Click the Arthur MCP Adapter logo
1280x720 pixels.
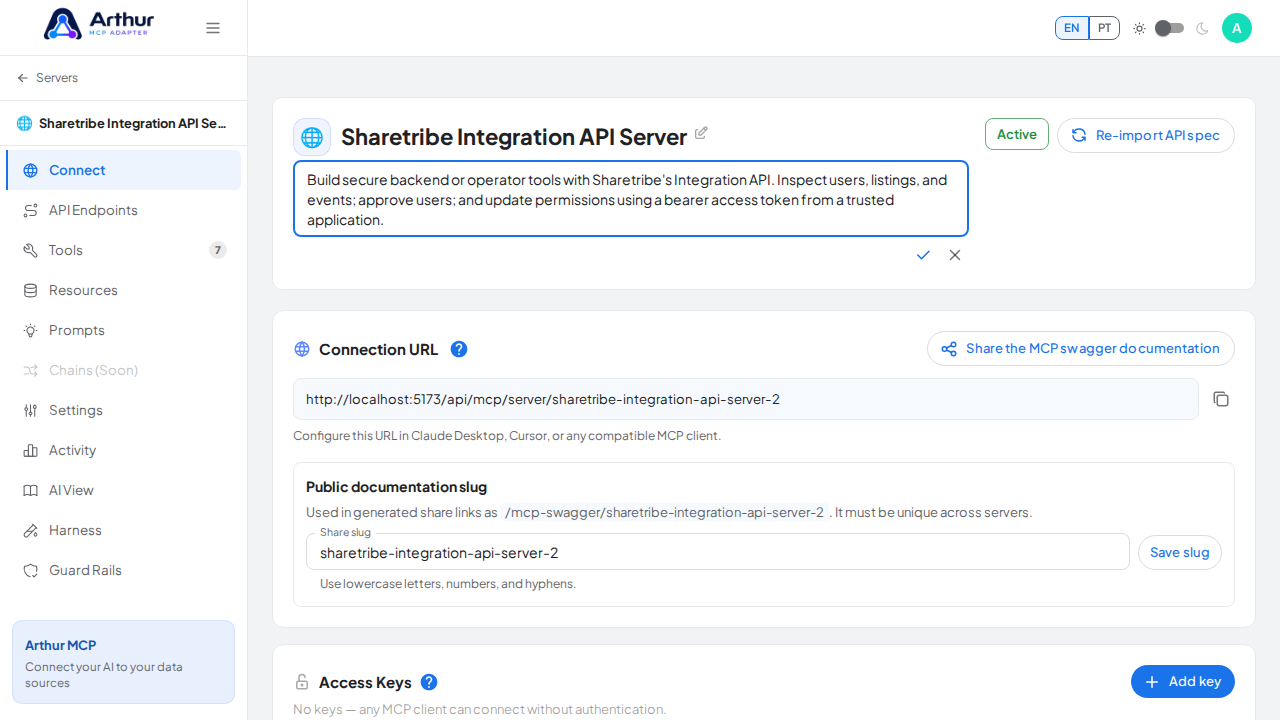tap(97, 24)
